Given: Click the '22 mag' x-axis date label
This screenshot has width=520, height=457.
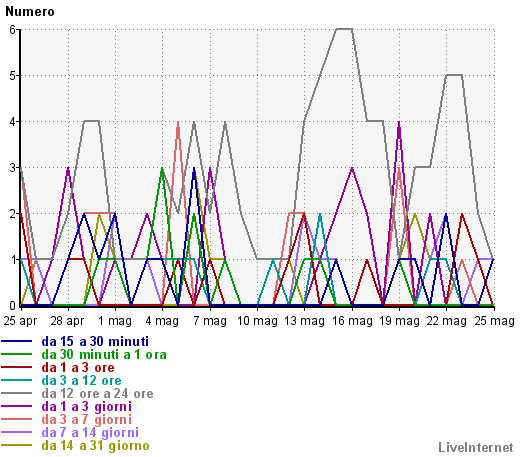Looking at the screenshot, I should [447, 321].
